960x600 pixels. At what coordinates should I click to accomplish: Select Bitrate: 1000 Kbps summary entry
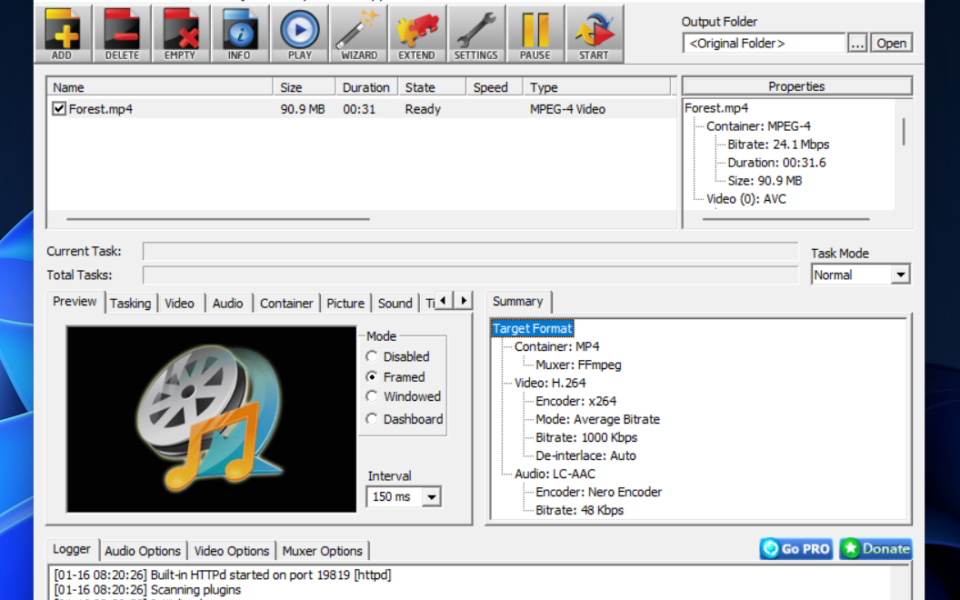(x=587, y=438)
